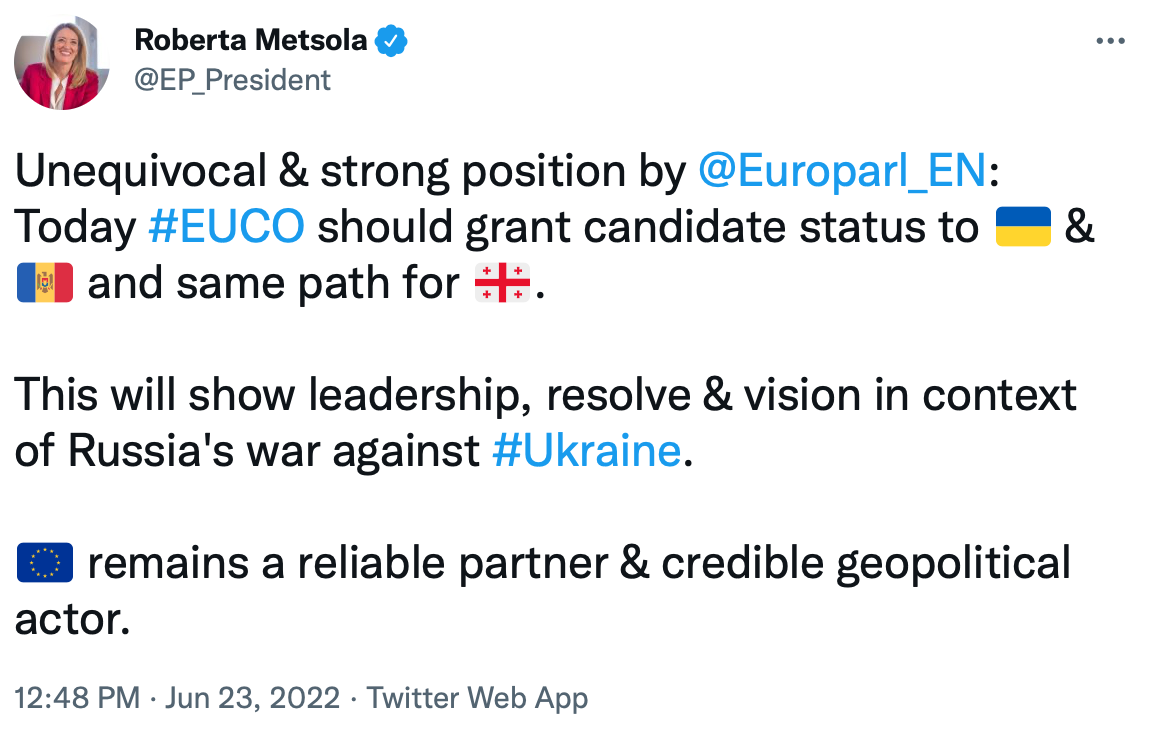Open the #Ukraine hashtag
The width and height of the screenshot is (1152, 748).
(587, 451)
